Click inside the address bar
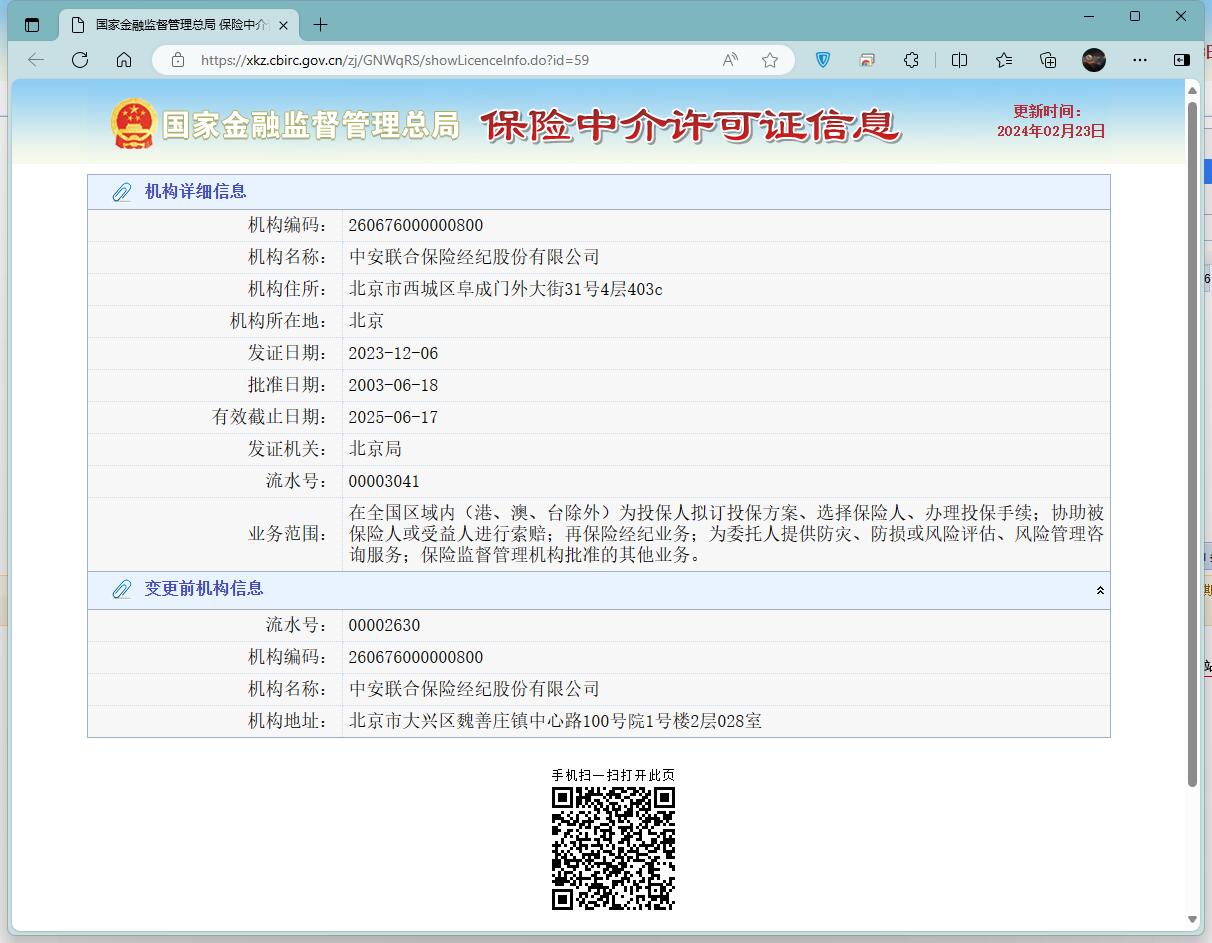 (x=450, y=60)
